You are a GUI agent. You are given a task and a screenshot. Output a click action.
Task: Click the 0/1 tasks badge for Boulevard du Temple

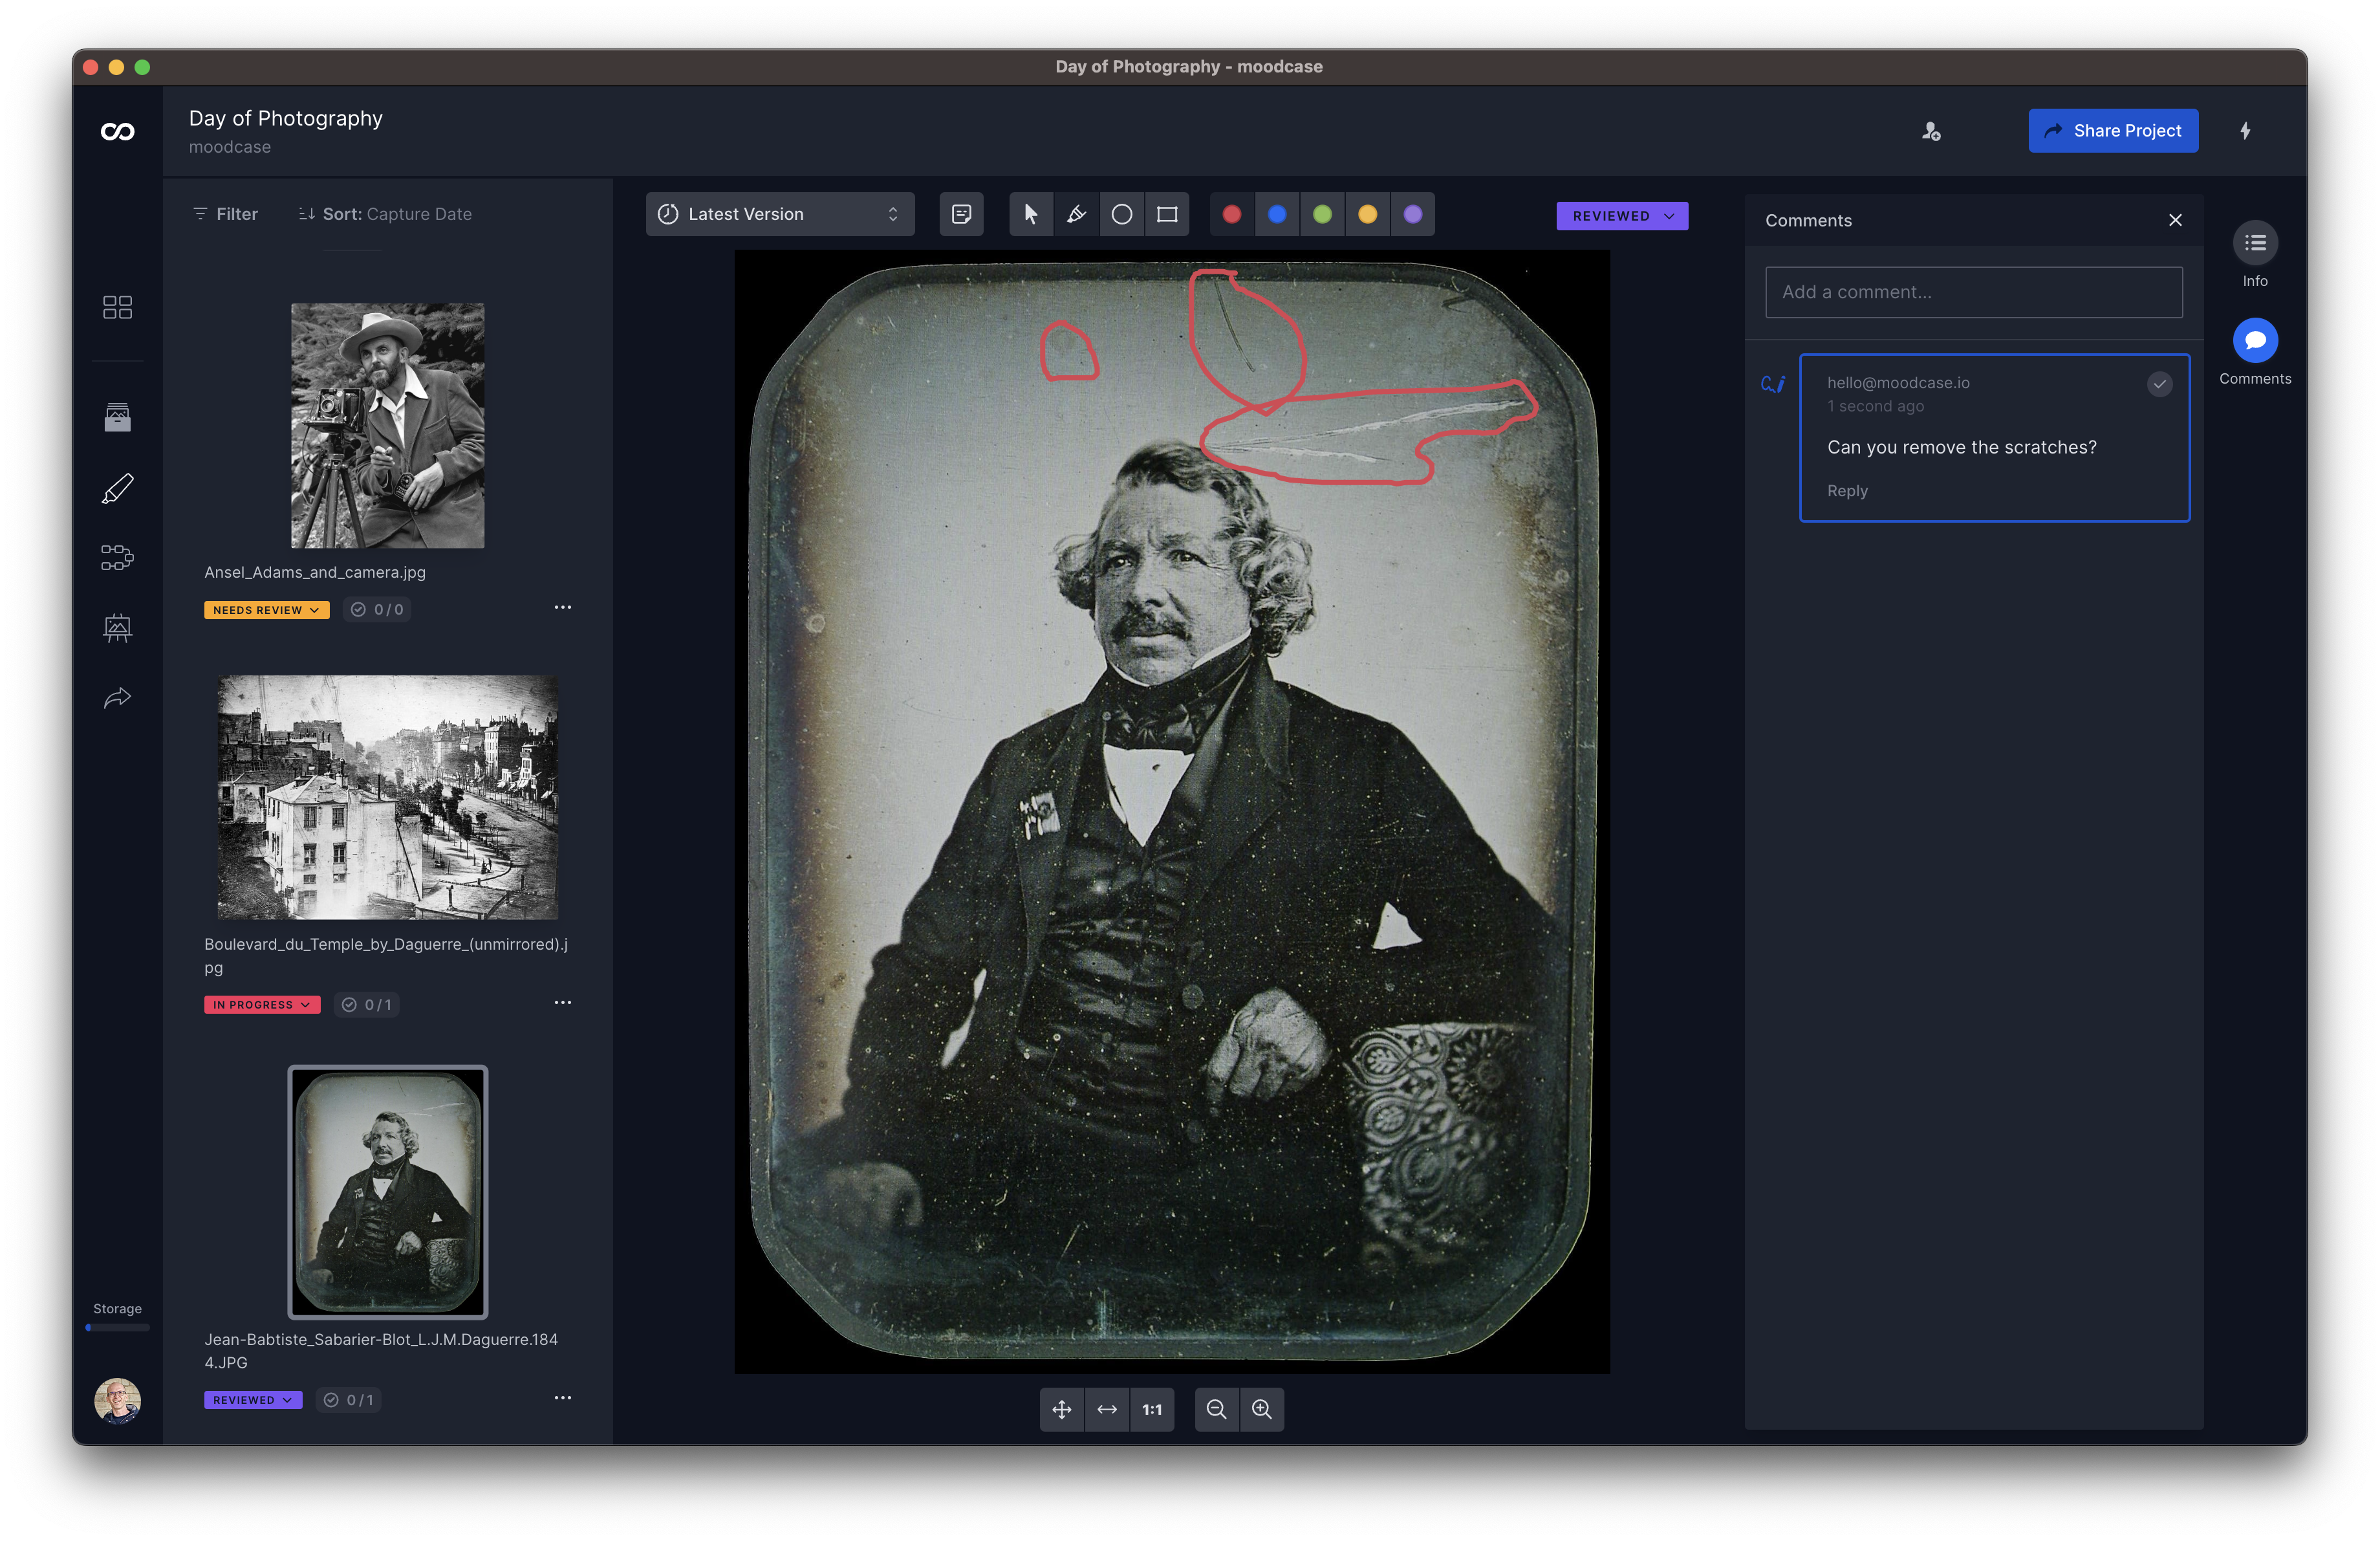pos(367,1004)
